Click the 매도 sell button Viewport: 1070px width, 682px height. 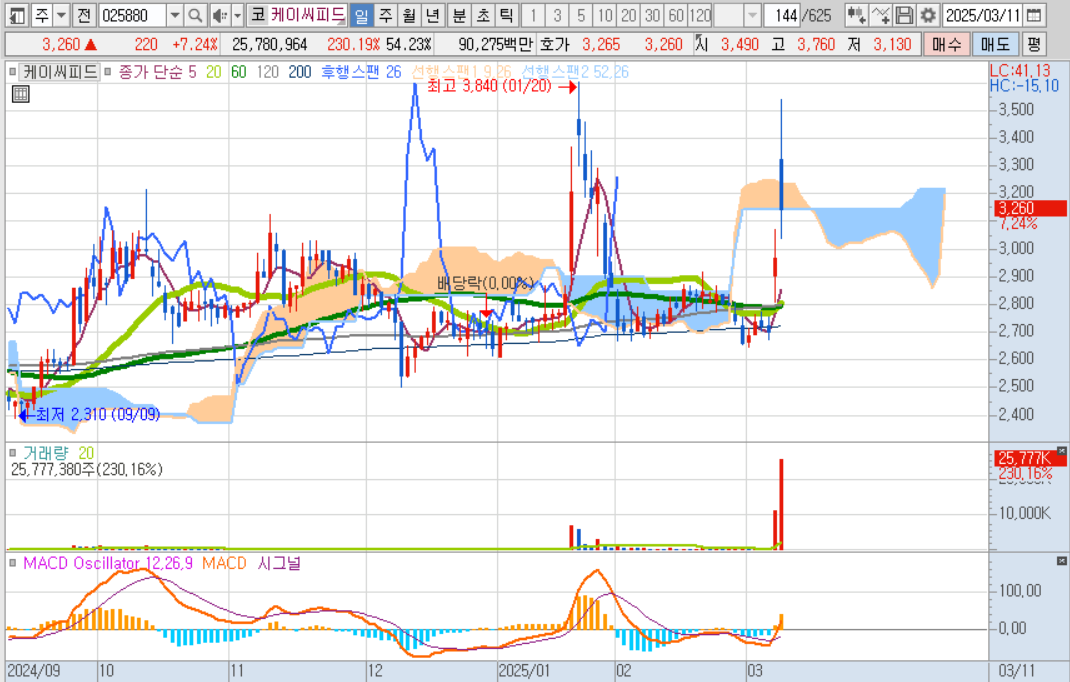pos(995,44)
